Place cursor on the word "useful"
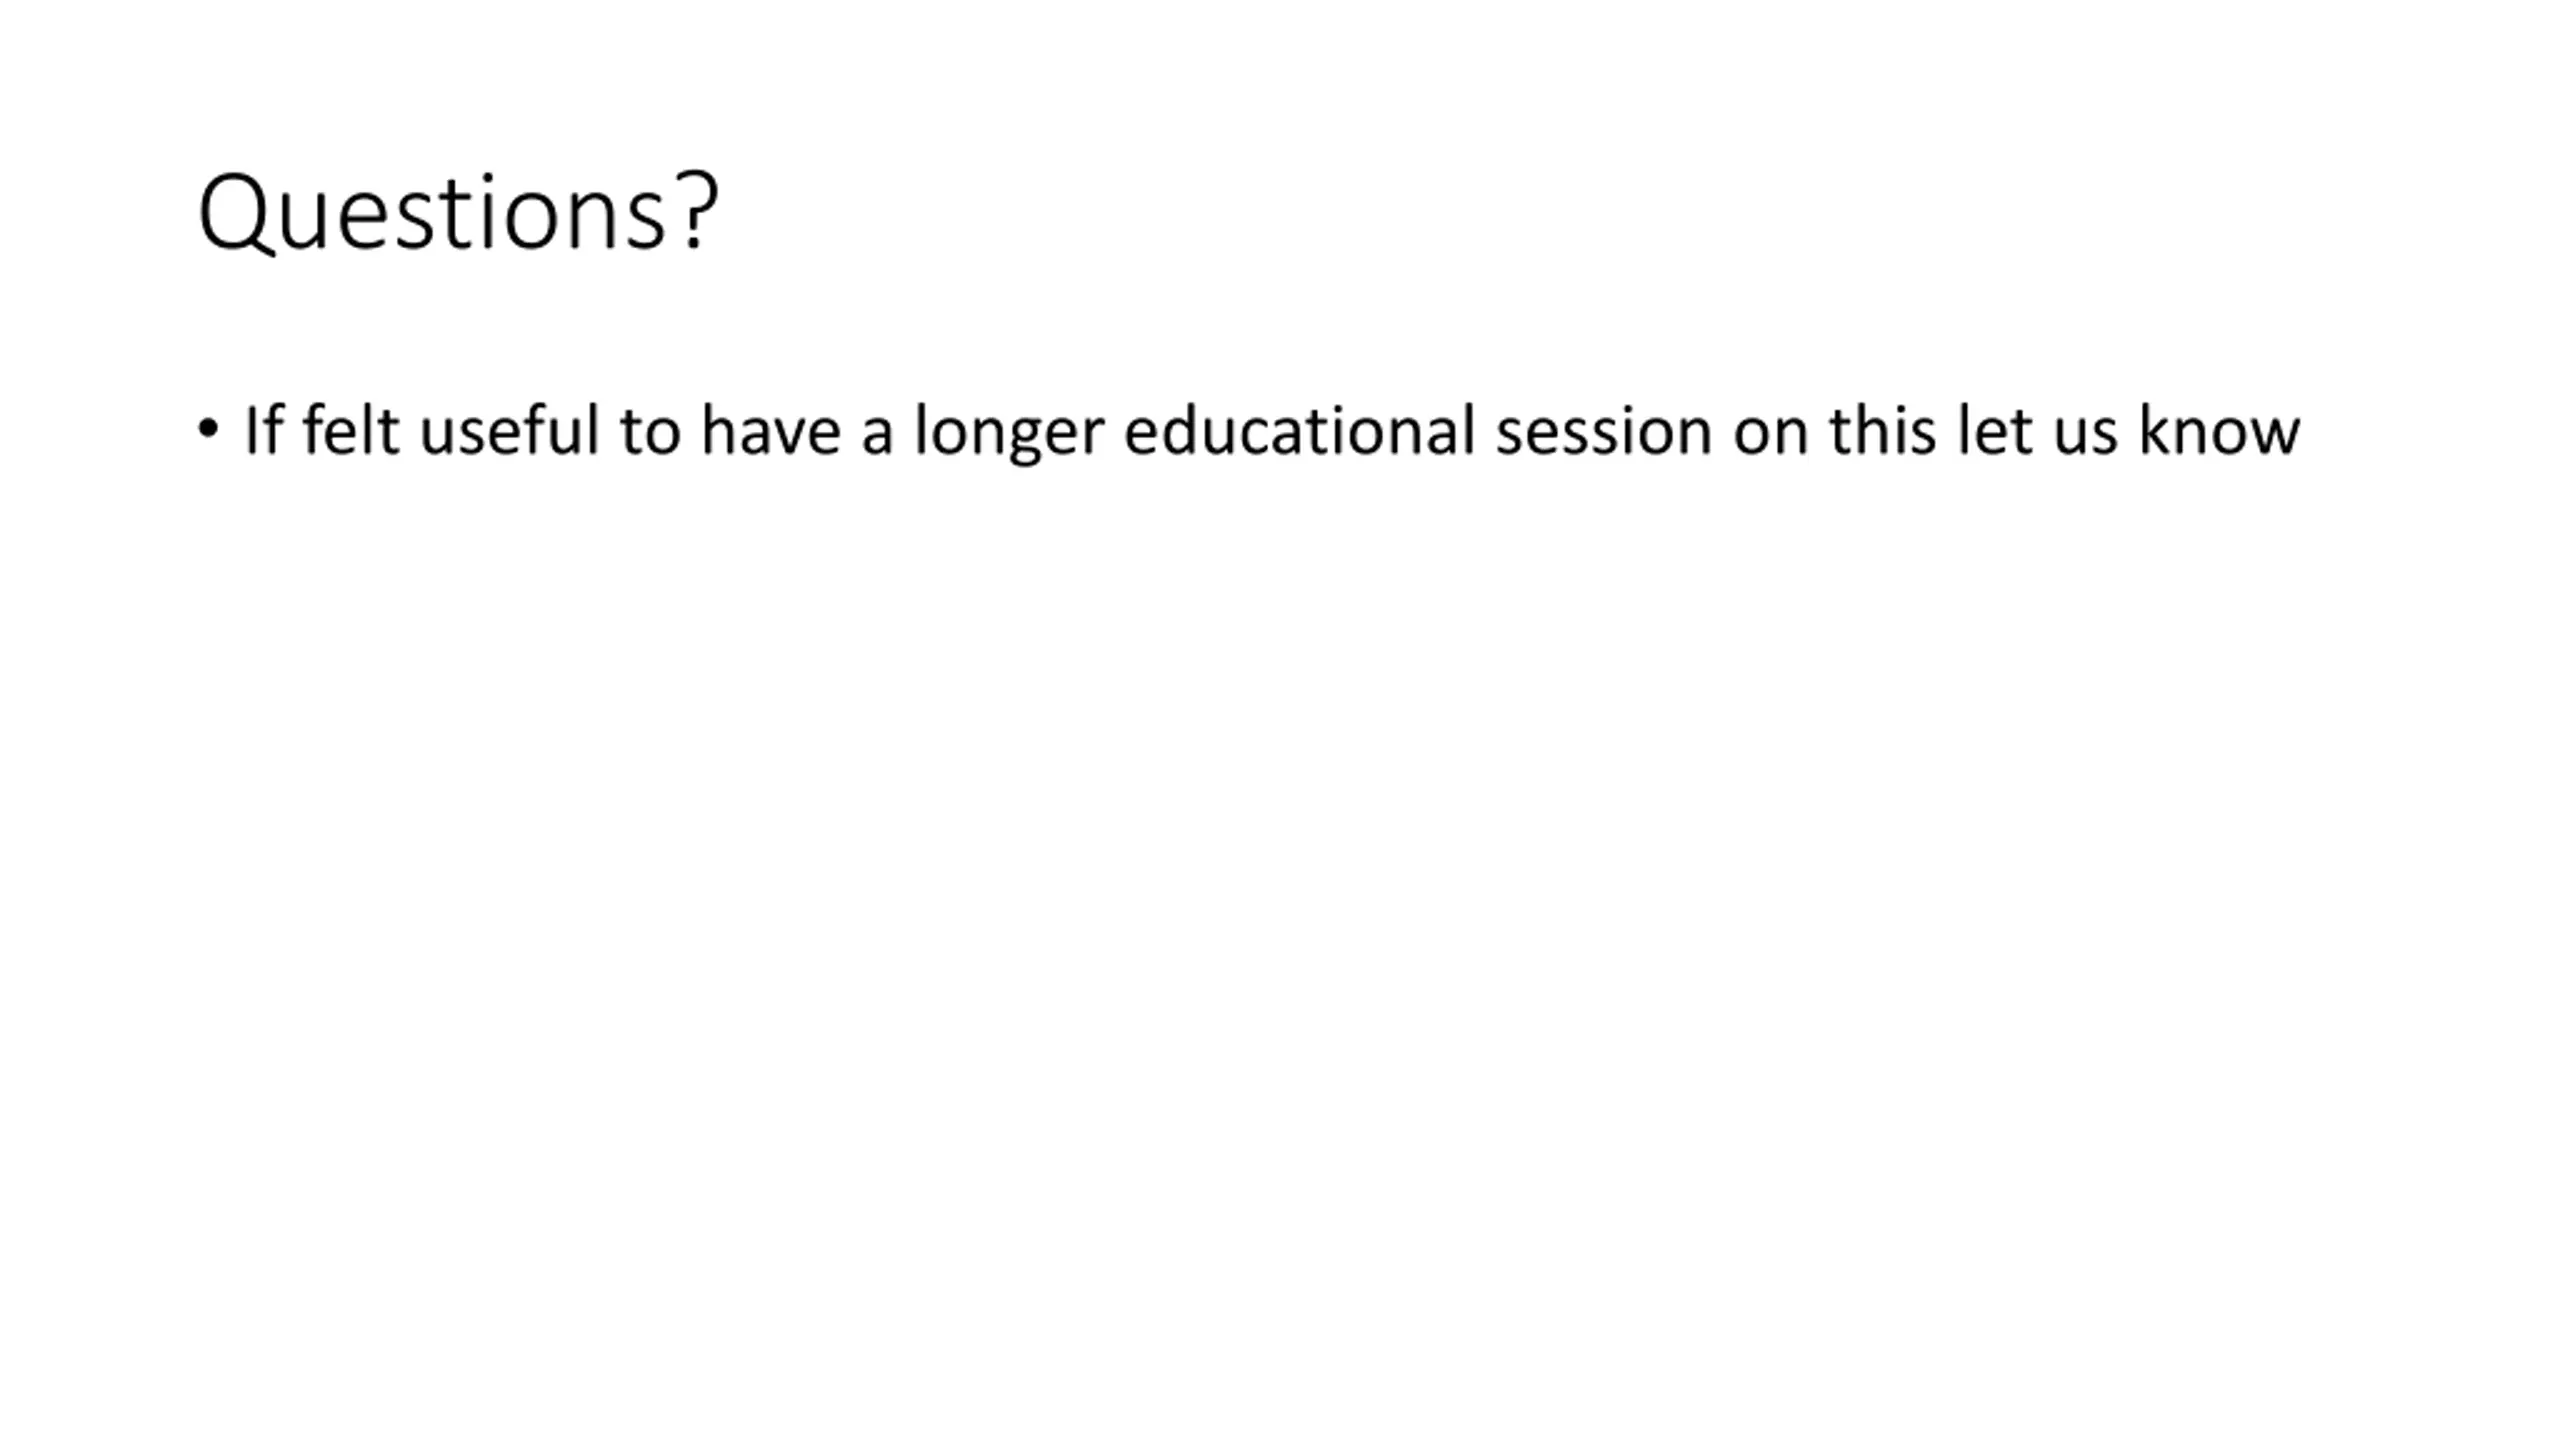 (x=509, y=430)
